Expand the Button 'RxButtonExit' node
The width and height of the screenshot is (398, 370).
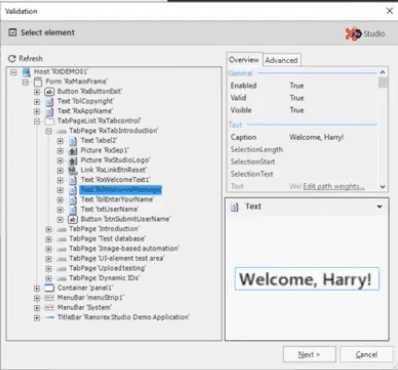click(x=37, y=91)
